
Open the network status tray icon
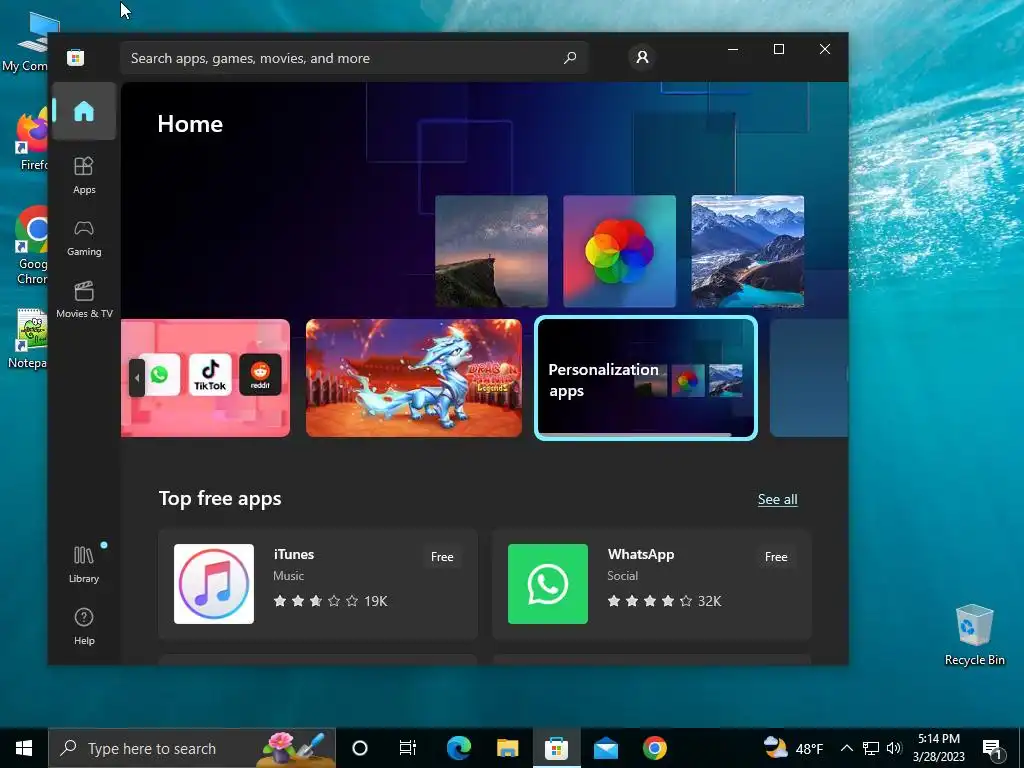coord(871,748)
